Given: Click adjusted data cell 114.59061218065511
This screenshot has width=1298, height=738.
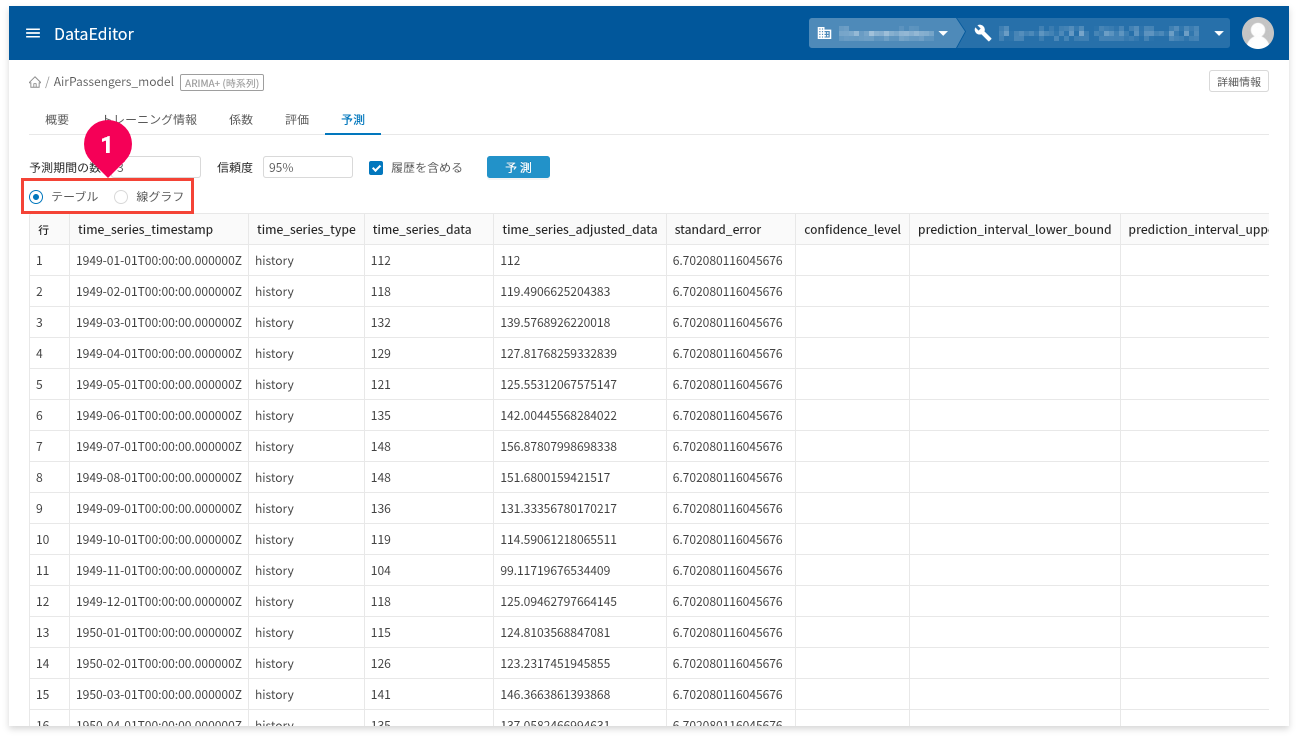Looking at the screenshot, I should (580, 540).
